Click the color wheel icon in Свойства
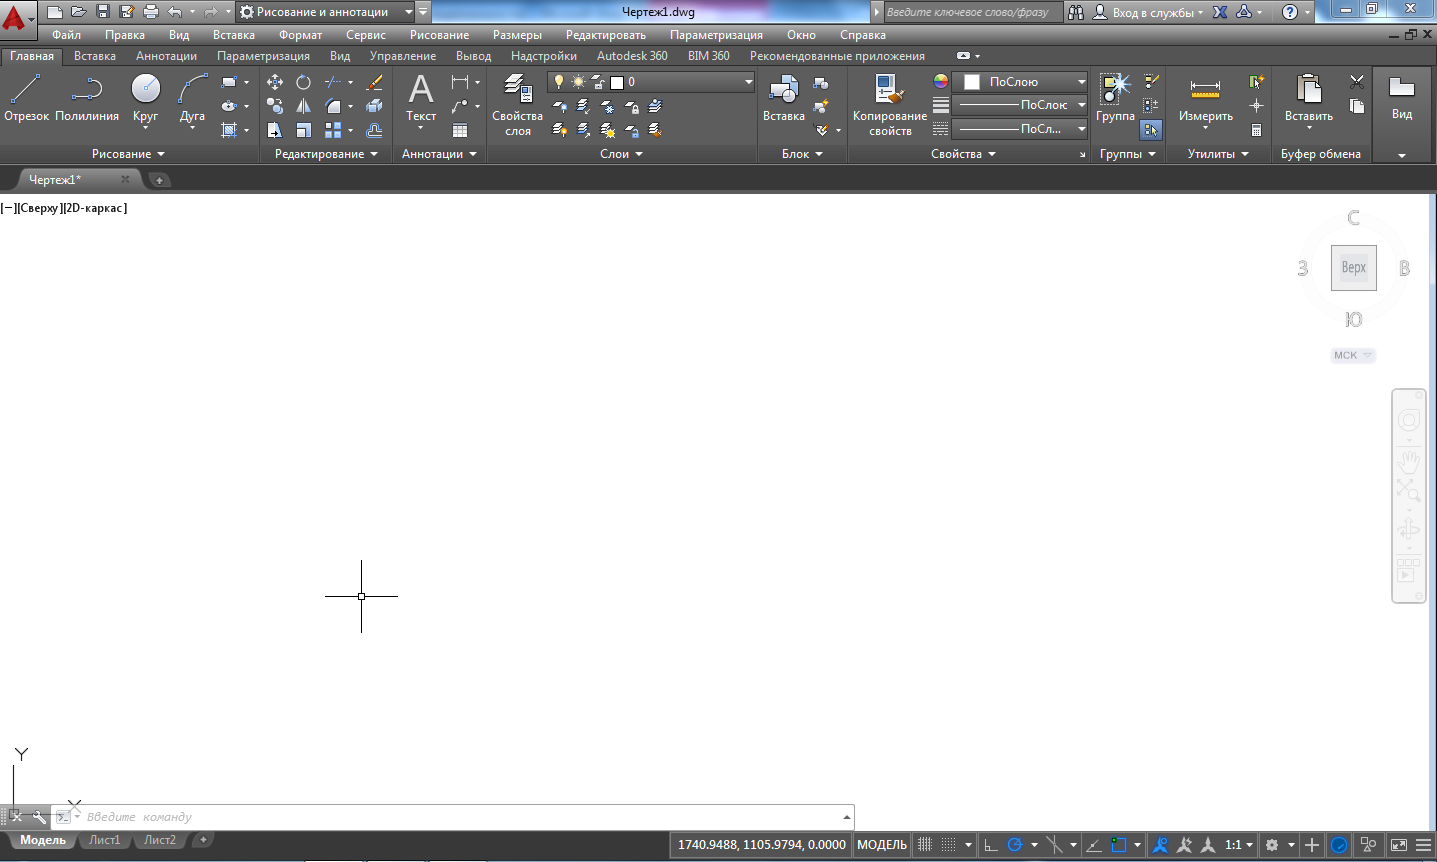This screenshot has width=1437, height=862. coord(940,81)
